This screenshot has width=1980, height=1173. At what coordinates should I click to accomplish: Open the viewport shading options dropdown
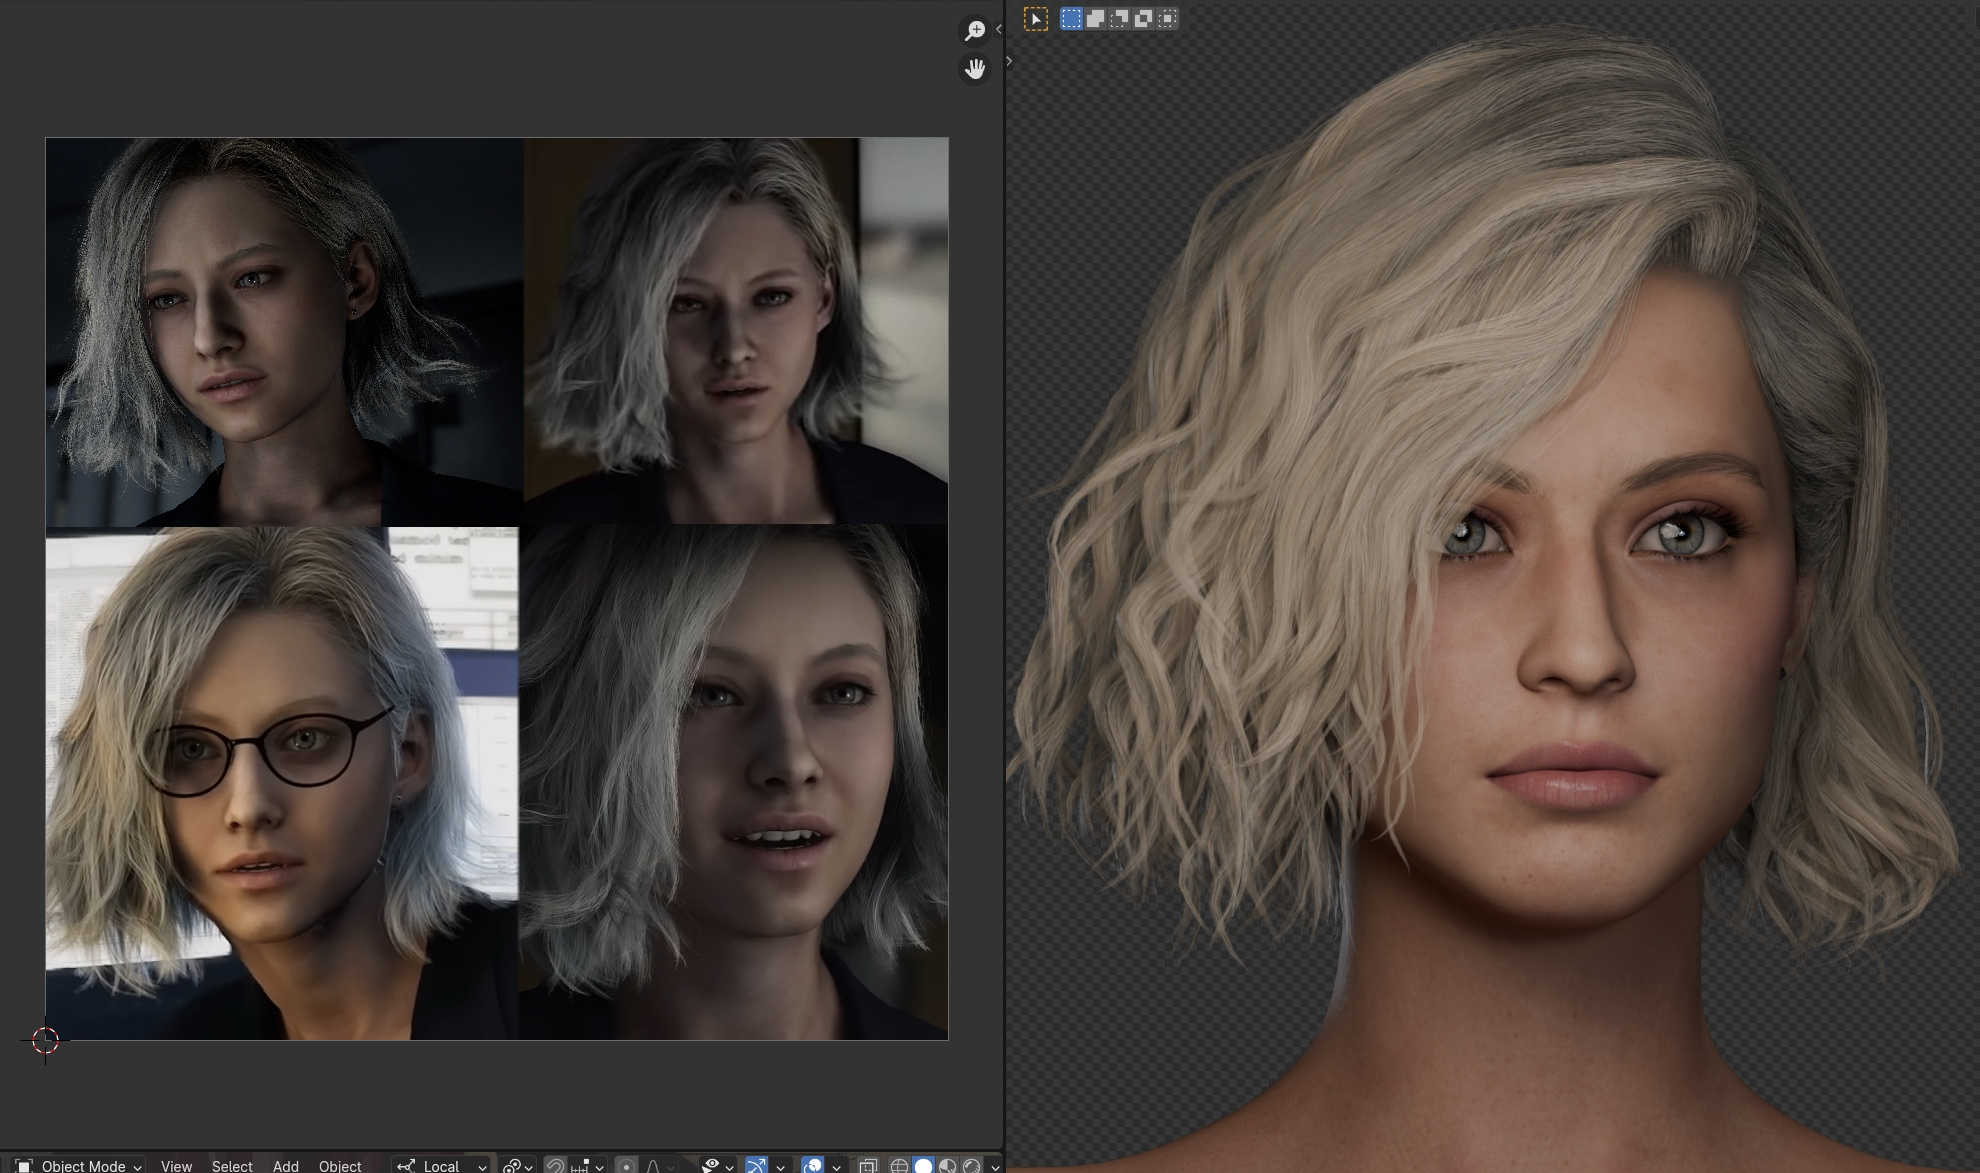pyautogui.click(x=994, y=1166)
